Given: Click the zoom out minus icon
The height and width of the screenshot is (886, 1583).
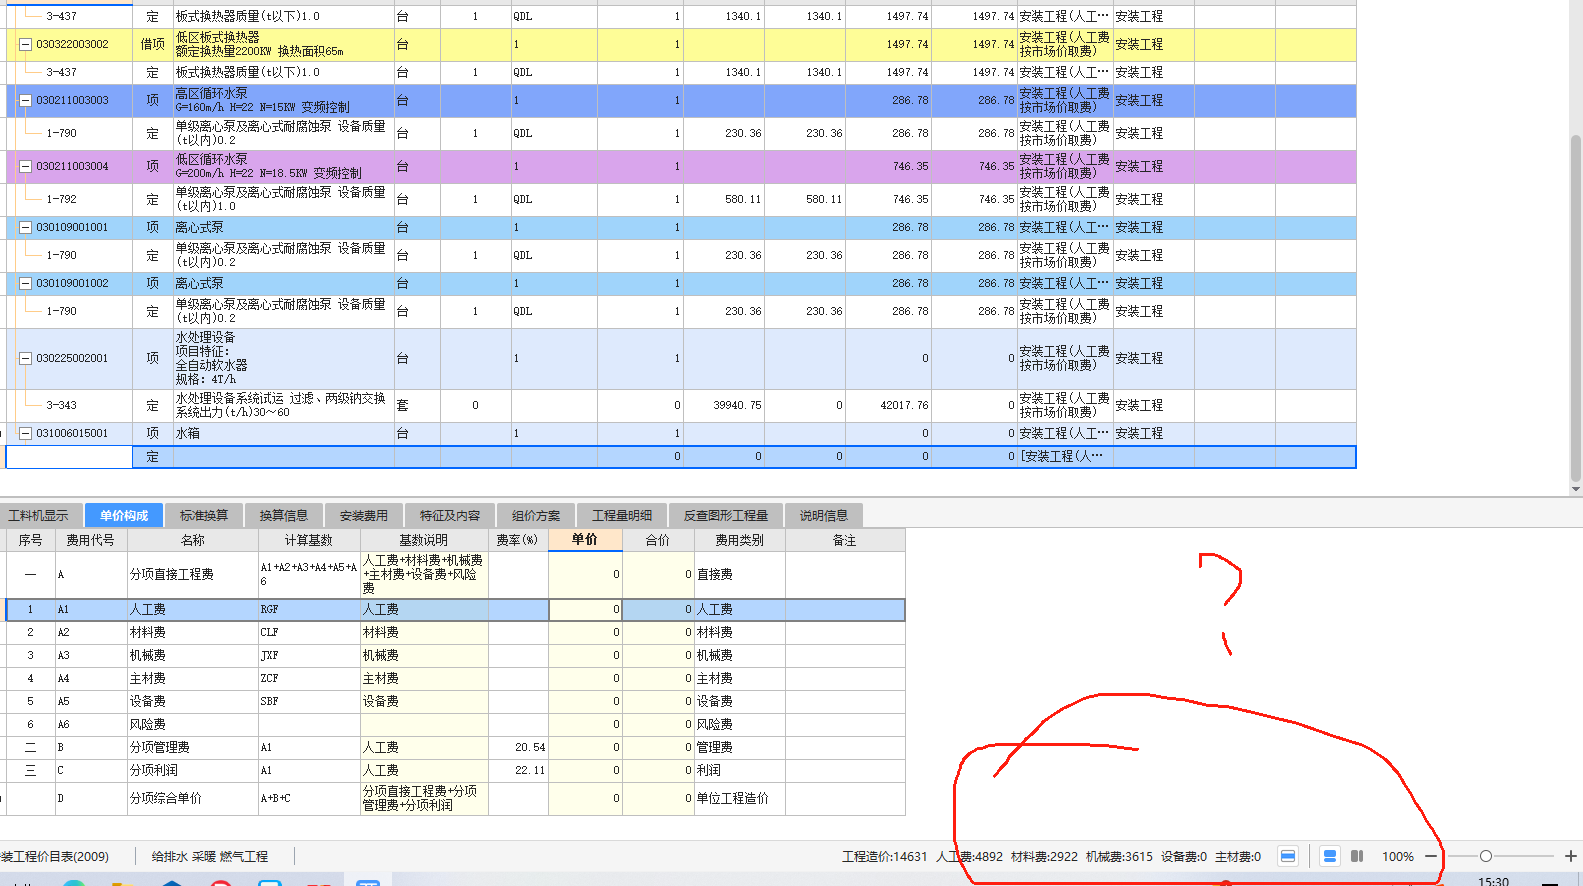Looking at the screenshot, I should (1431, 856).
